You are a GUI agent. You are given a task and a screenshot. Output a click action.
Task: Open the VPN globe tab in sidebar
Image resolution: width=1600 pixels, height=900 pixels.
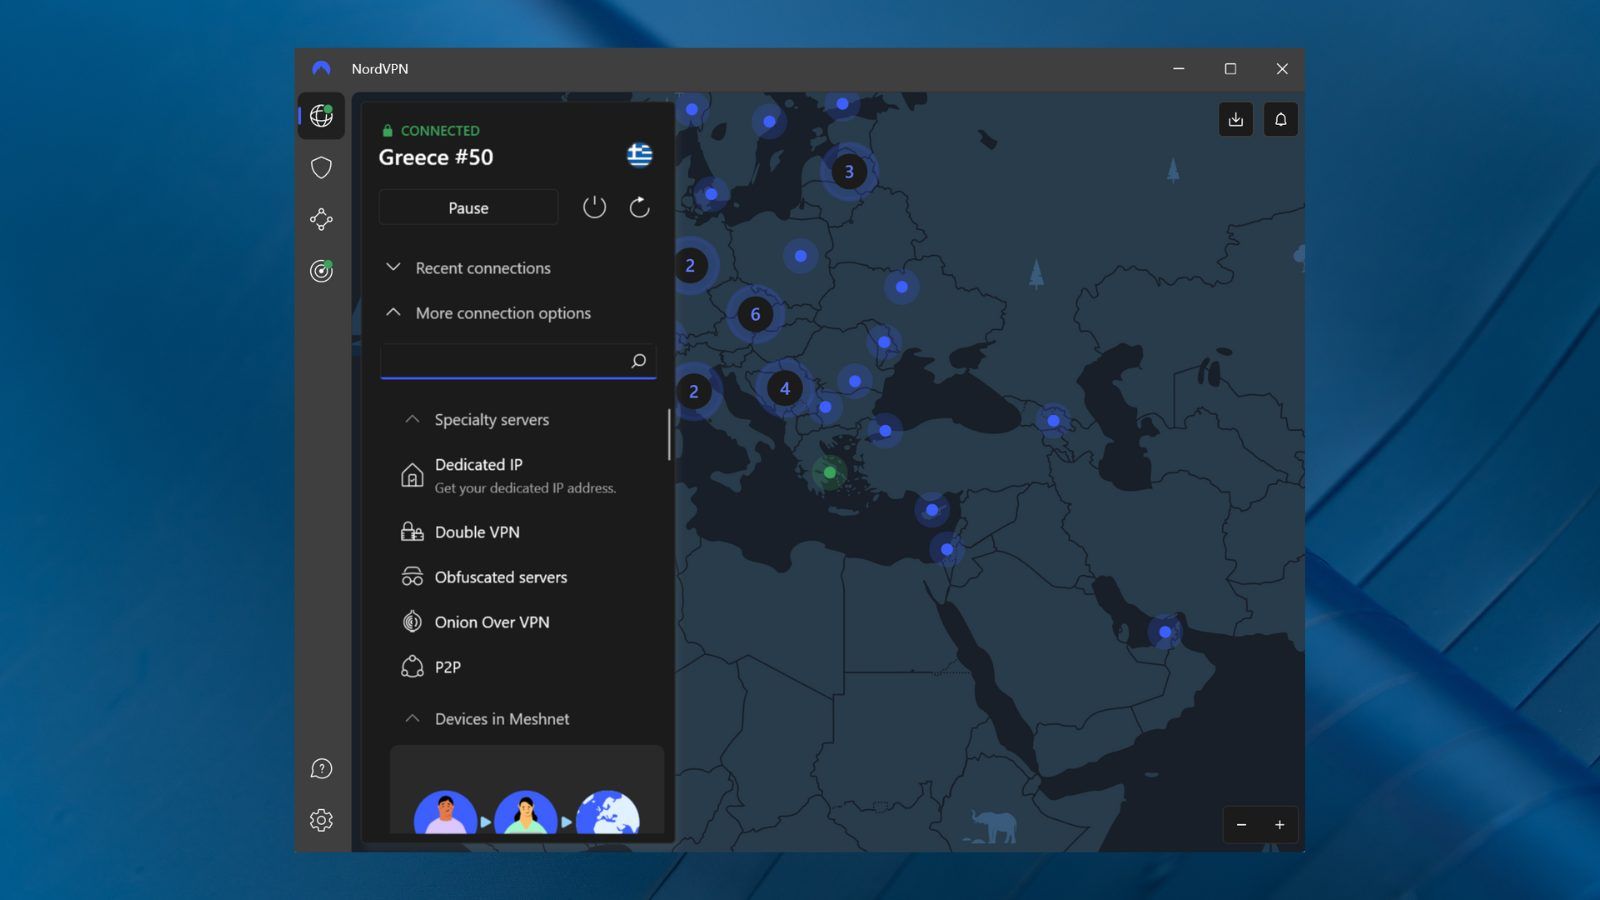click(321, 116)
